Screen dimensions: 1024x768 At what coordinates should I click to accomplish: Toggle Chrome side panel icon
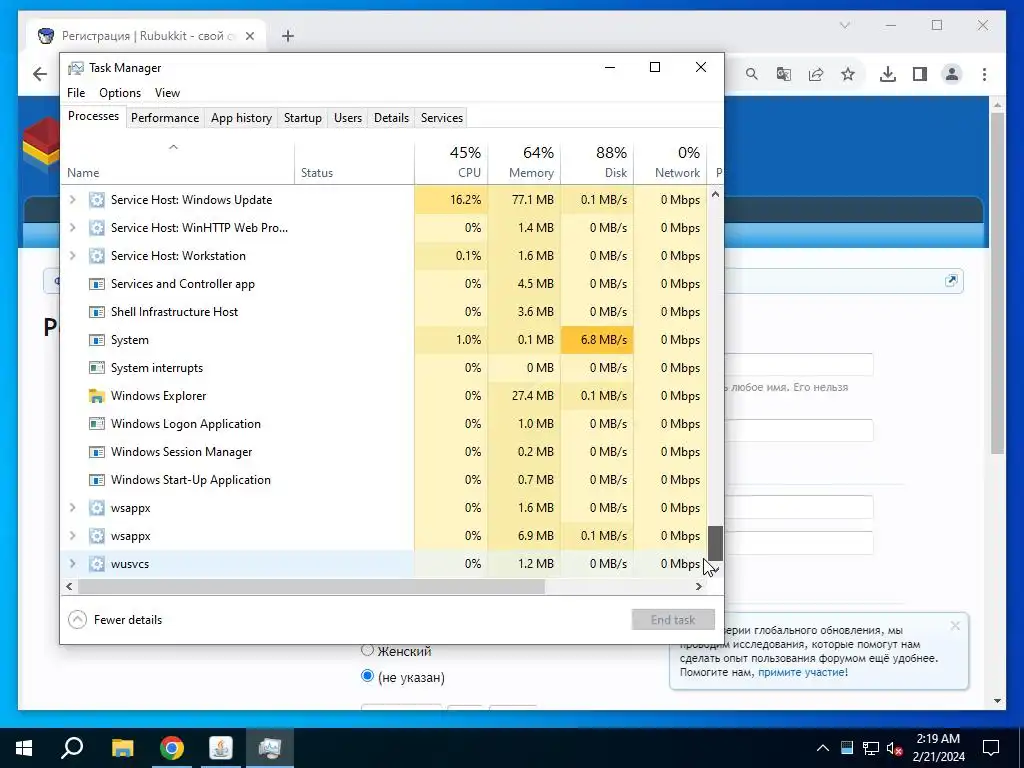tap(920, 74)
